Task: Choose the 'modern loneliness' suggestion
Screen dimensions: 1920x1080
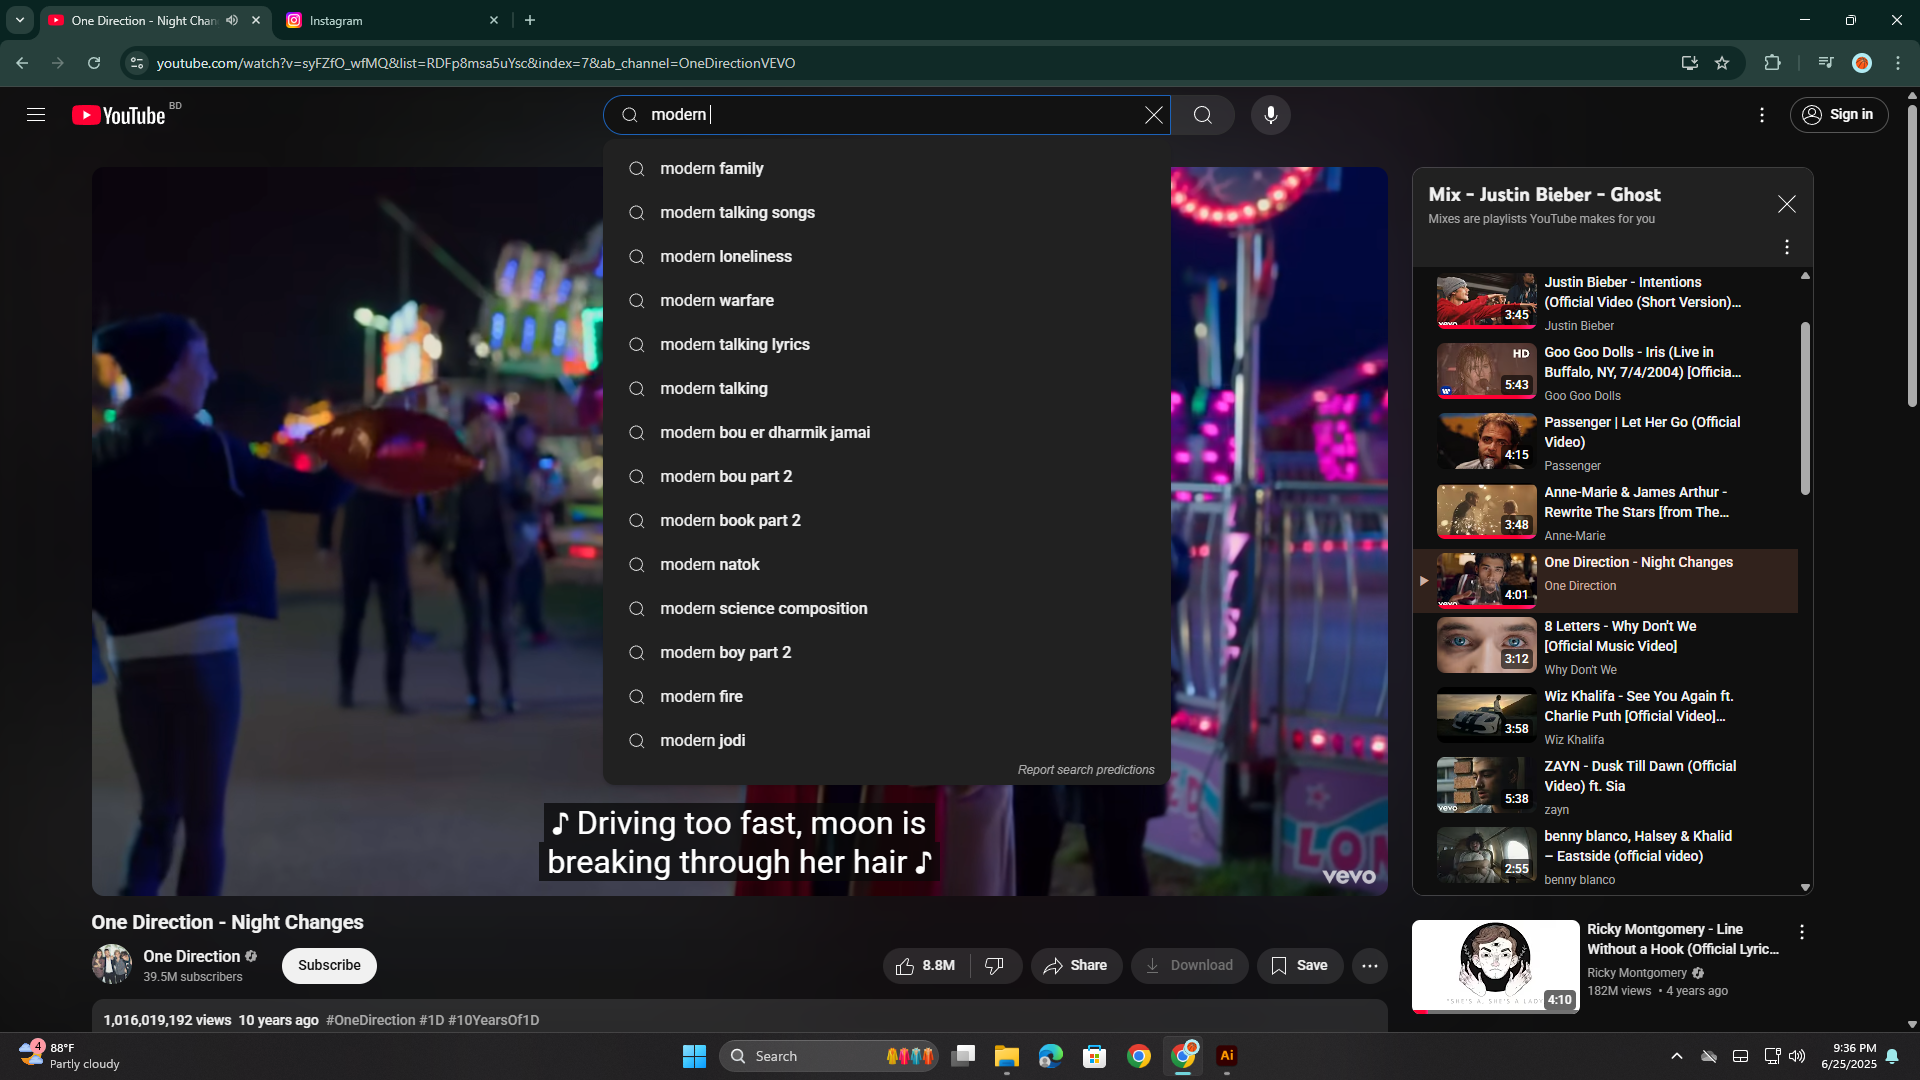Action: tap(886, 256)
